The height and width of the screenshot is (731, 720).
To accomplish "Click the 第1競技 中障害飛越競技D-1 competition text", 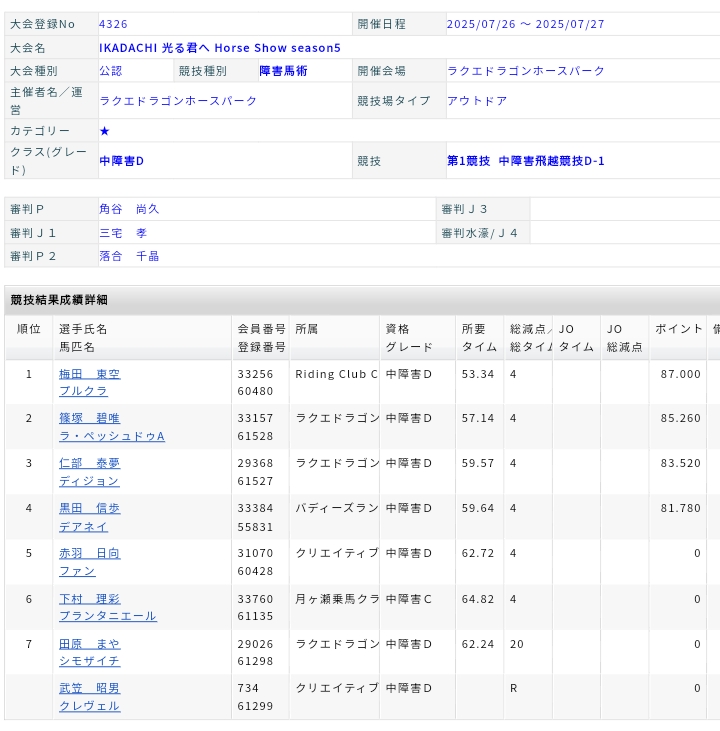I will tap(525, 161).
